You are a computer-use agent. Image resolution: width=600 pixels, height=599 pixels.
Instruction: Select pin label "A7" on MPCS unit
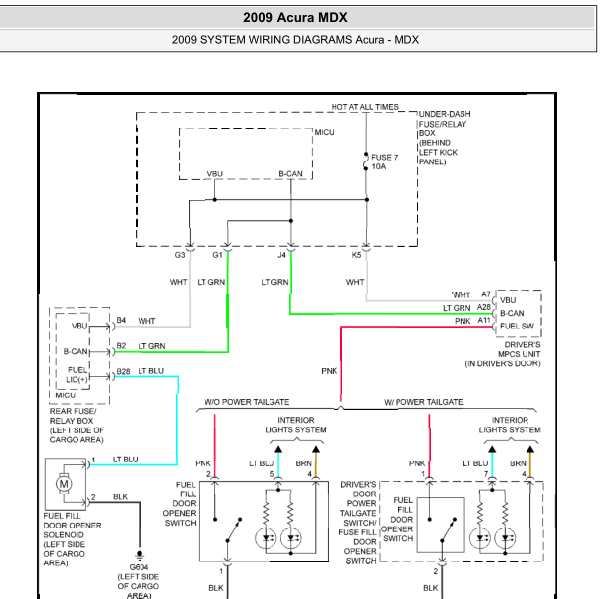(486, 294)
